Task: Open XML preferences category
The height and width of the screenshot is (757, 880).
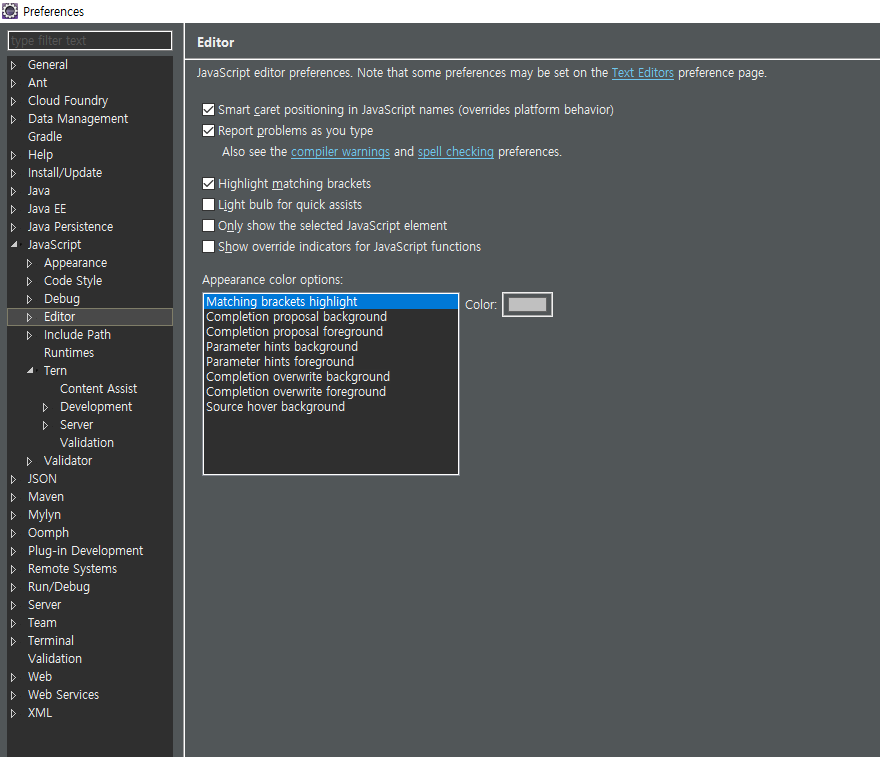Action: click(40, 713)
